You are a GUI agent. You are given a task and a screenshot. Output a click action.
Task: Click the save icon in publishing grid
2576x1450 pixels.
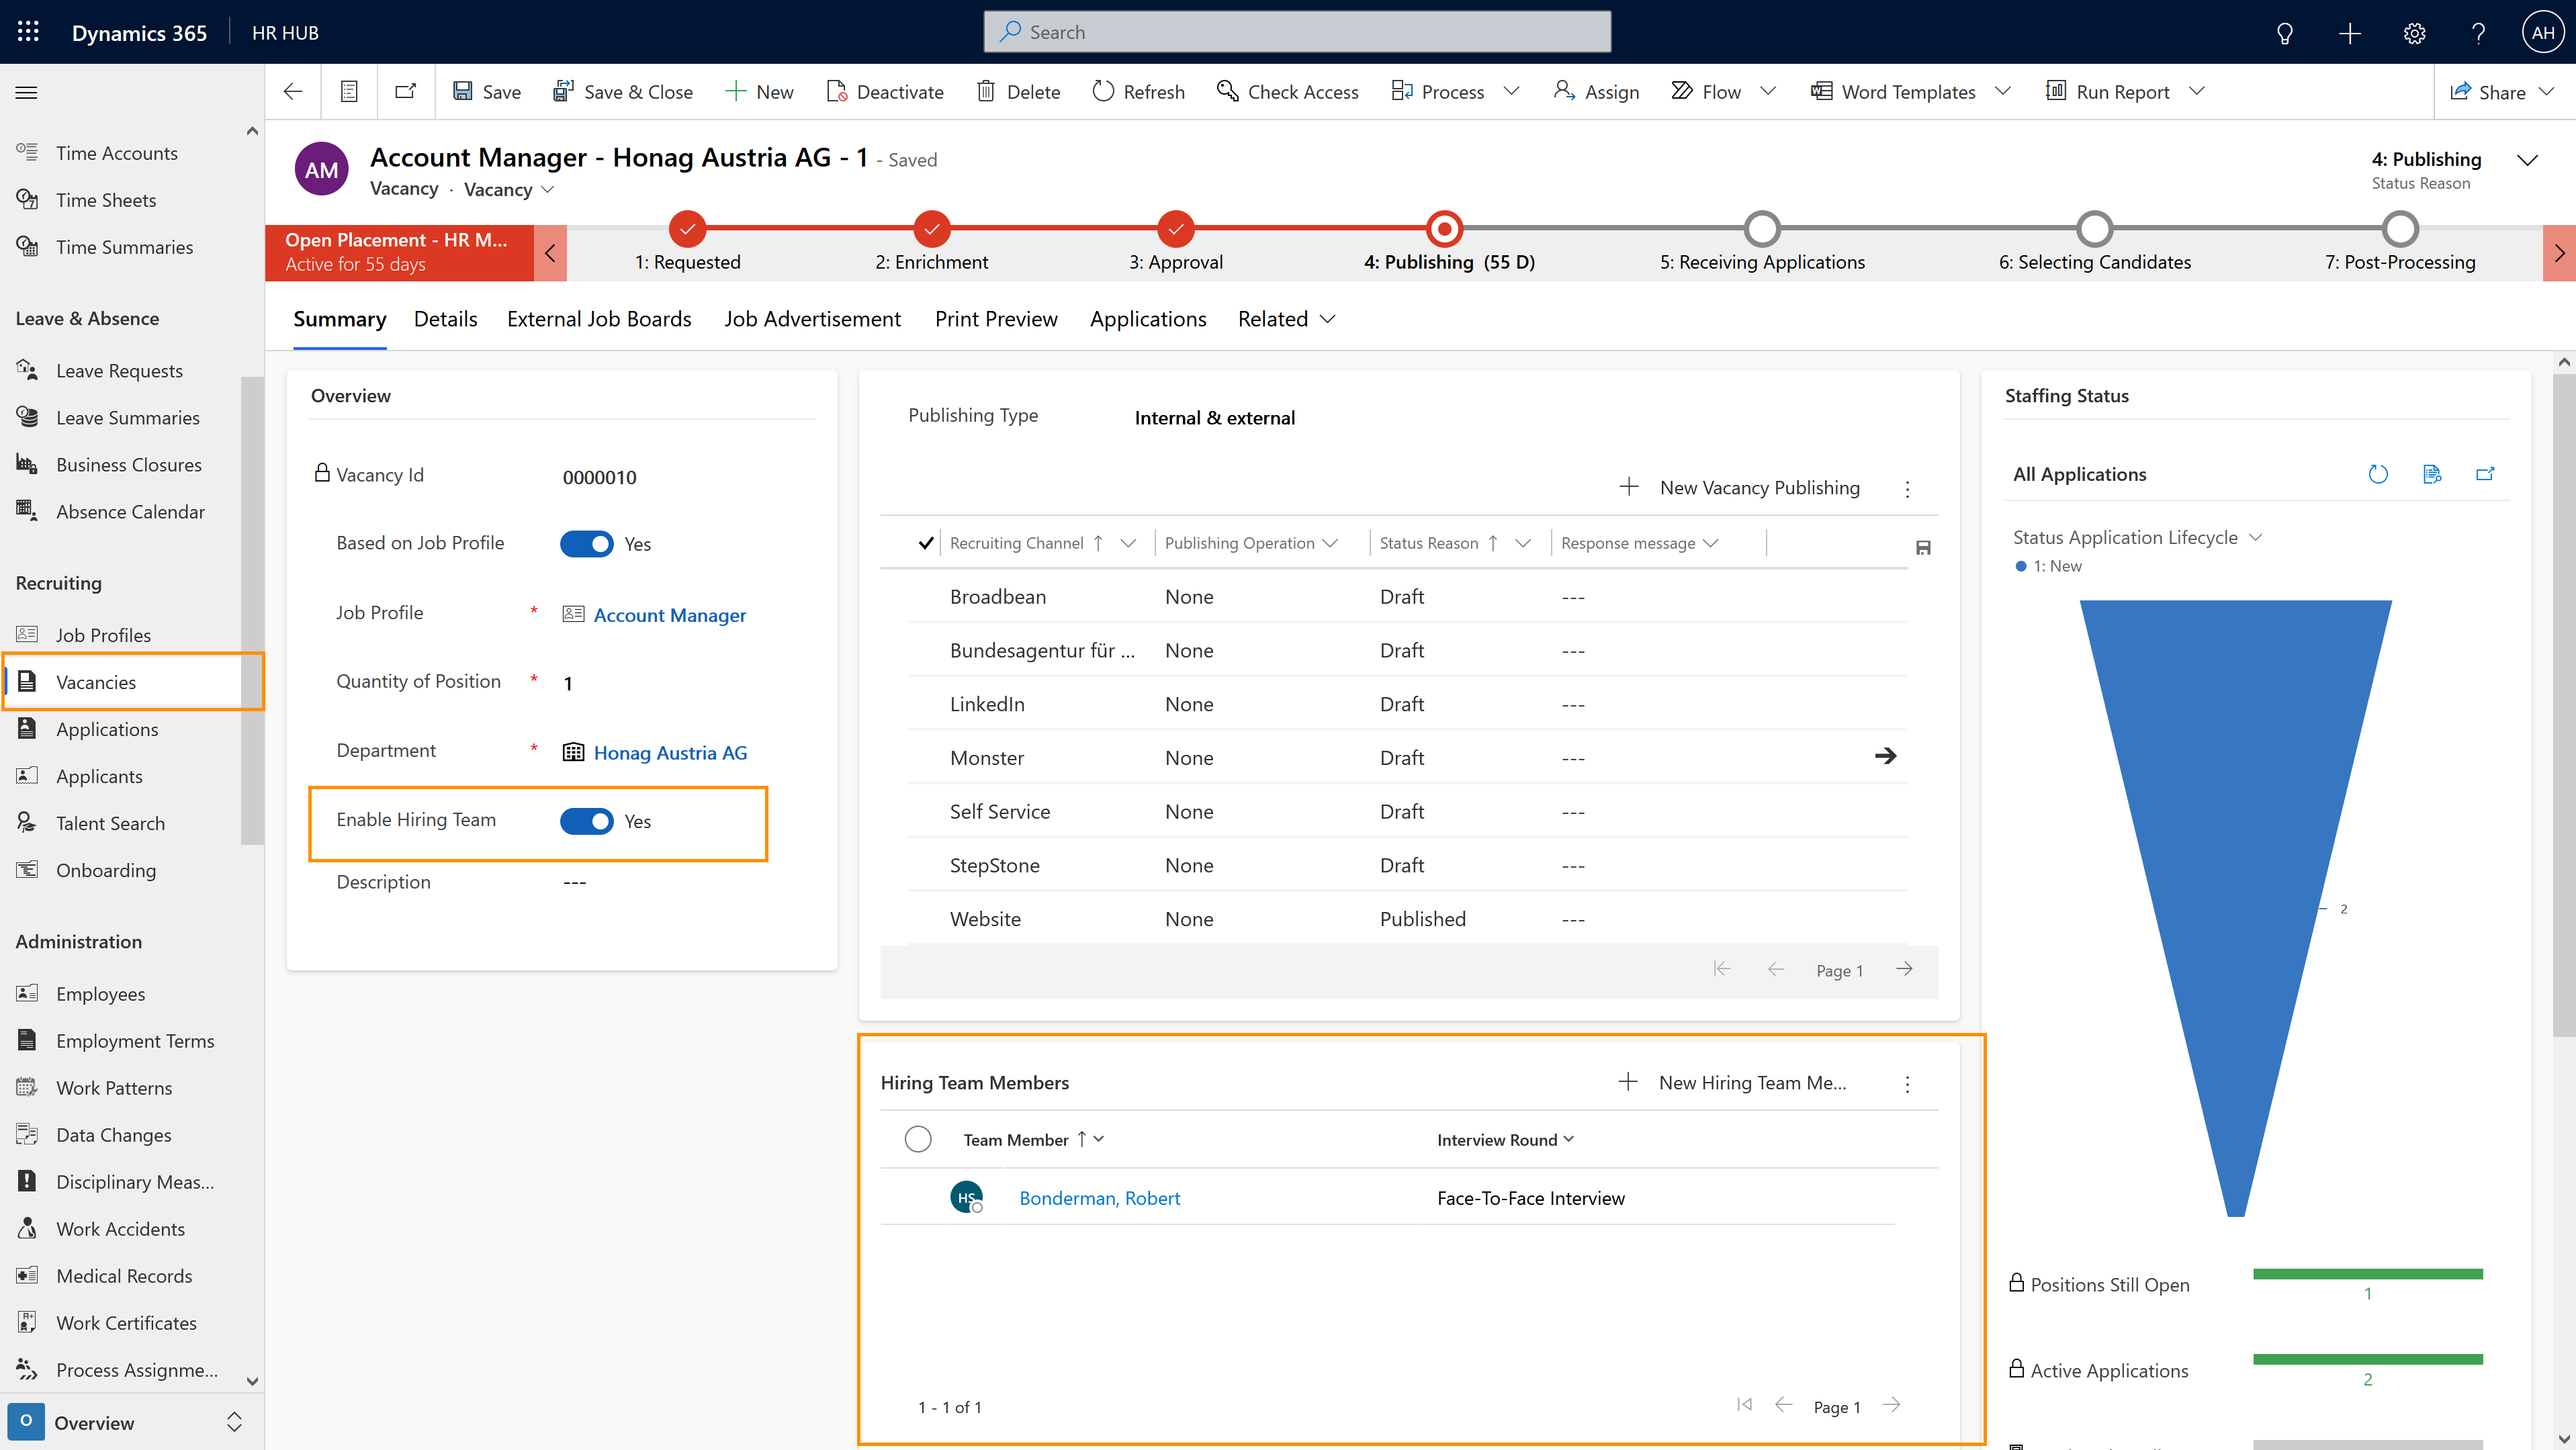pyautogui.click(x=1922, y=547)
